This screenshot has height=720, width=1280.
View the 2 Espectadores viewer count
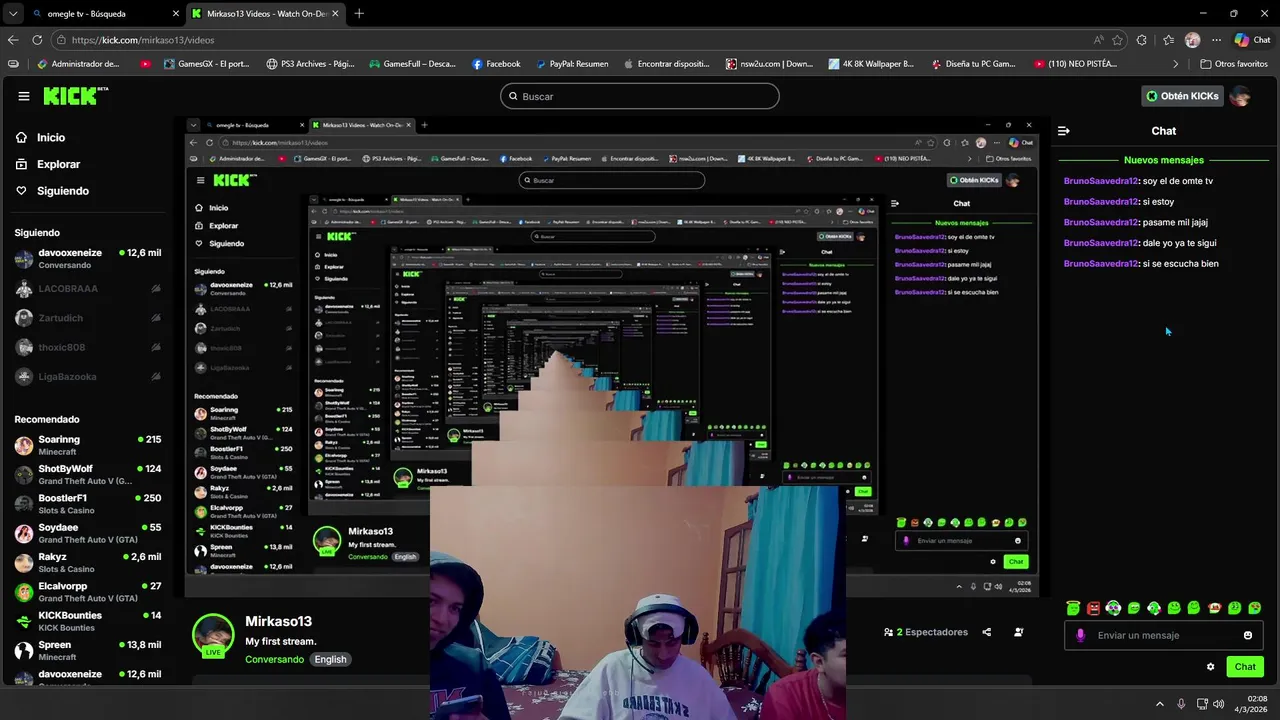point(926,632)
